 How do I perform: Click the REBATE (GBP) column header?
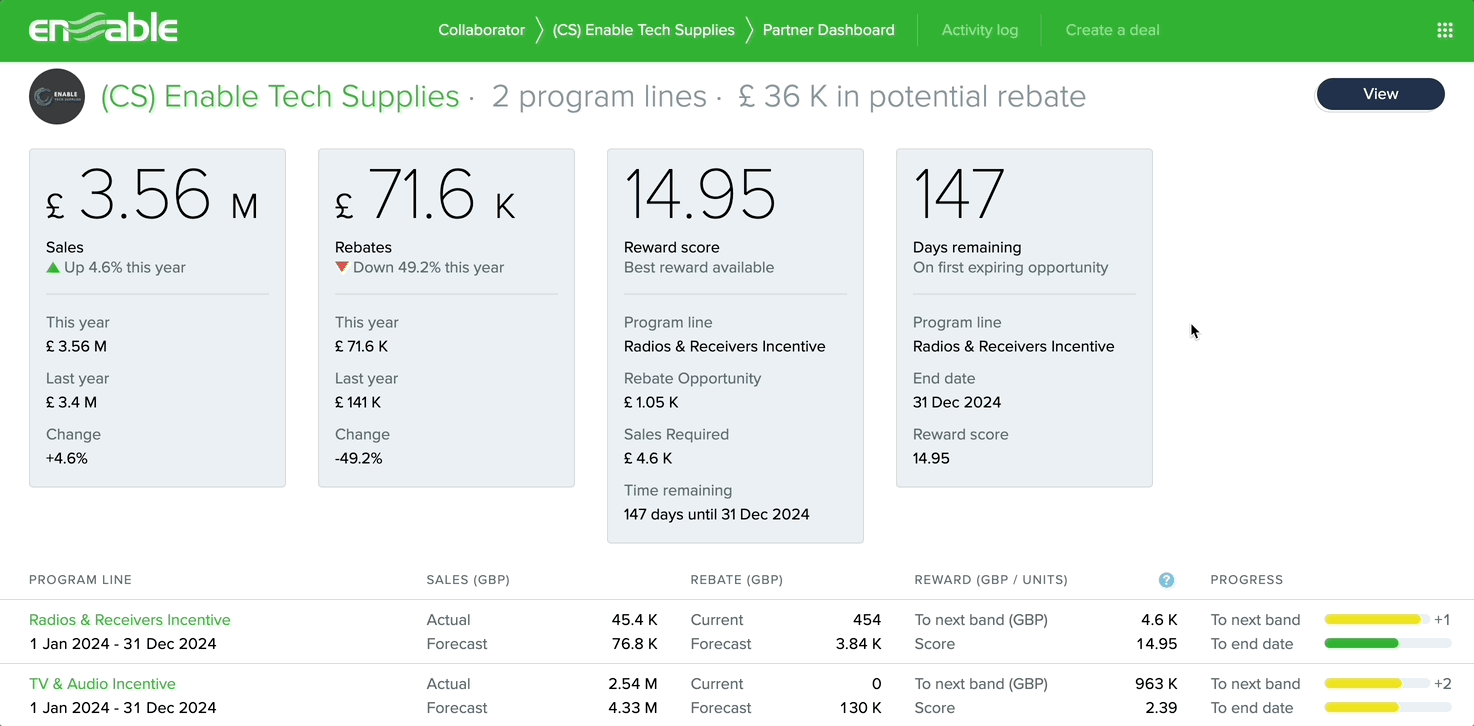736,580
